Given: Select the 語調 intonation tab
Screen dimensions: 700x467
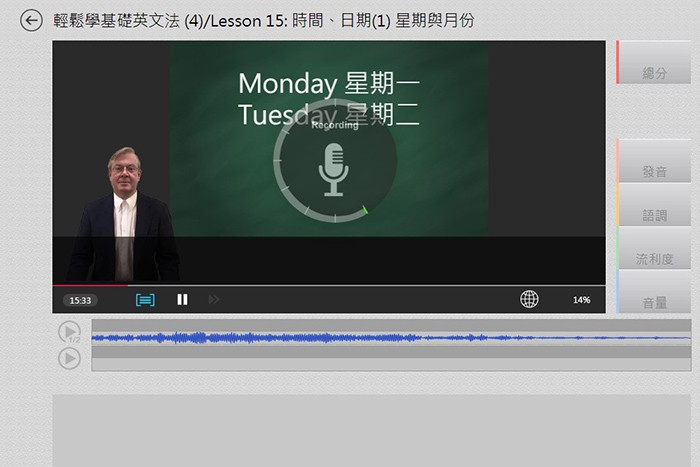Looking at the screenshot, I should (x=655, y=215).
